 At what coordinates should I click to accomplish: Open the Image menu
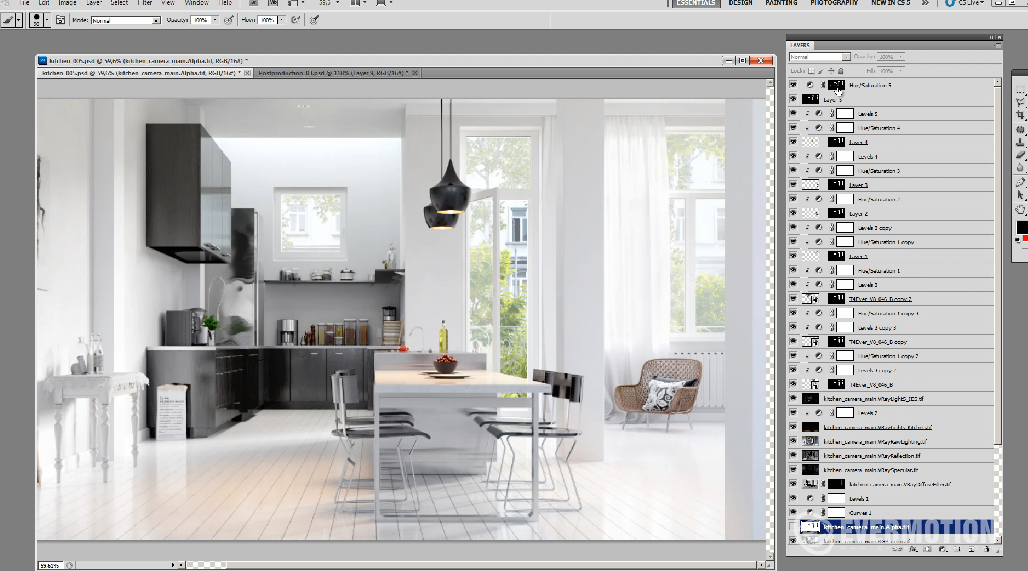pos(67,3)
